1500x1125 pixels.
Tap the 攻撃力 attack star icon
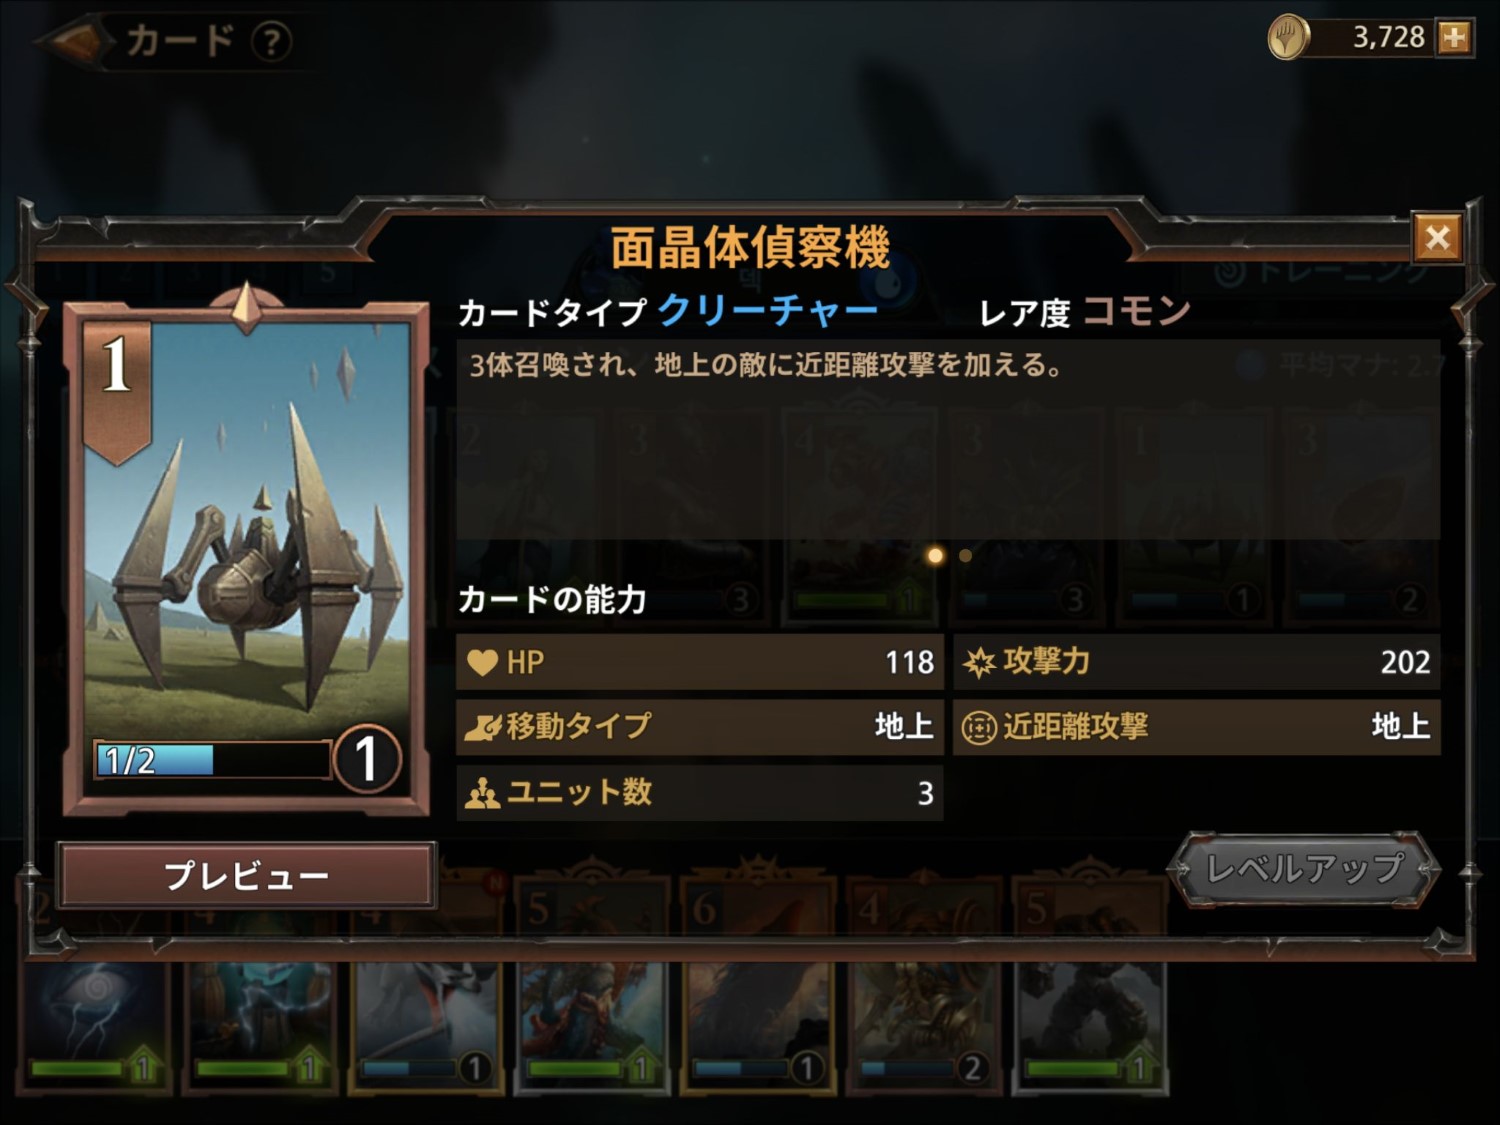coord(979,662)
